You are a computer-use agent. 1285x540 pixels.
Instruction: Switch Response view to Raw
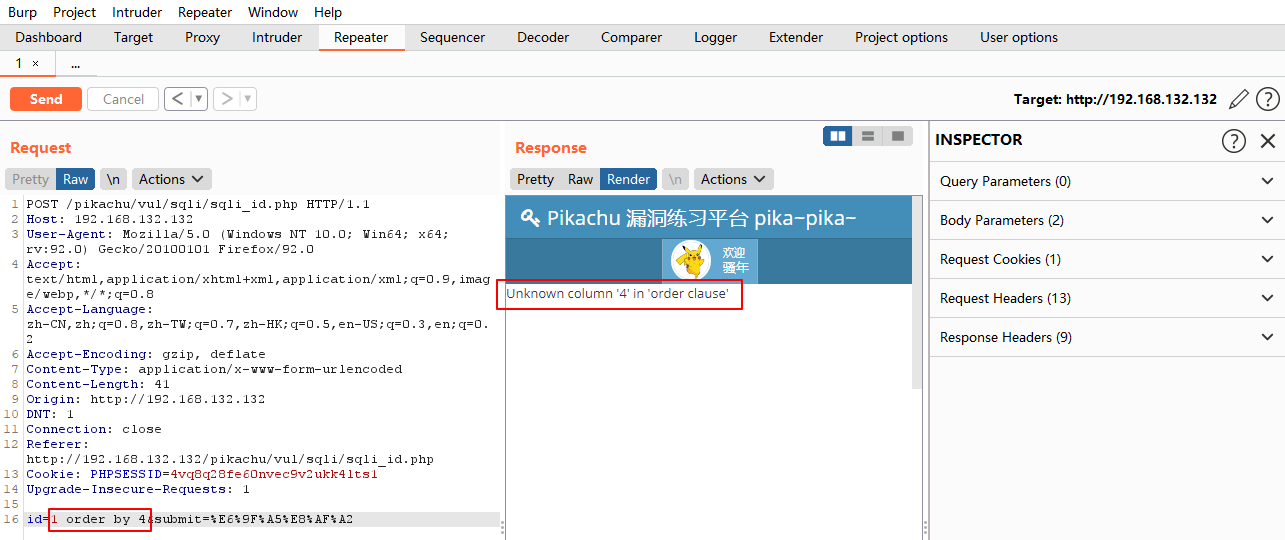coord(580,179)
